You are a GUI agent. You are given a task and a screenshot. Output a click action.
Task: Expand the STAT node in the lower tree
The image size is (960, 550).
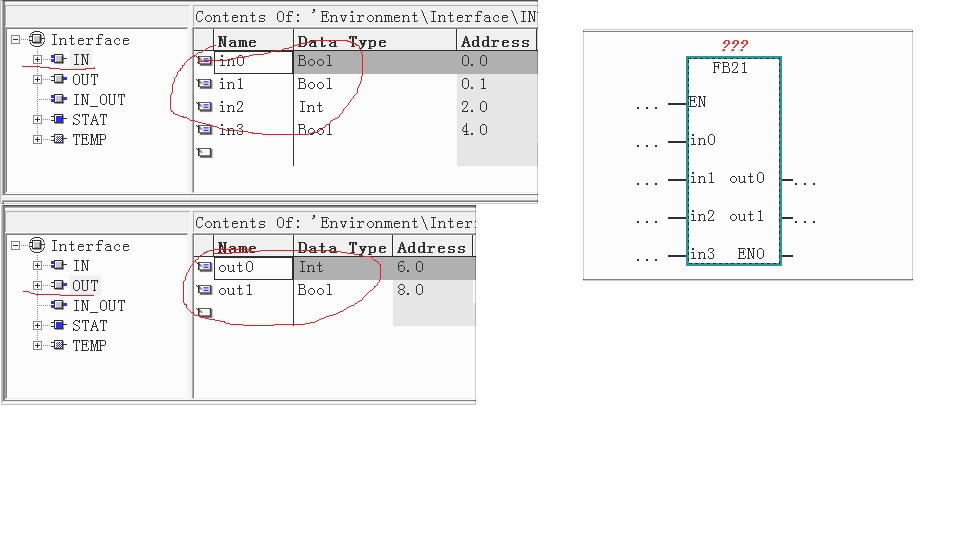point(37,325)
